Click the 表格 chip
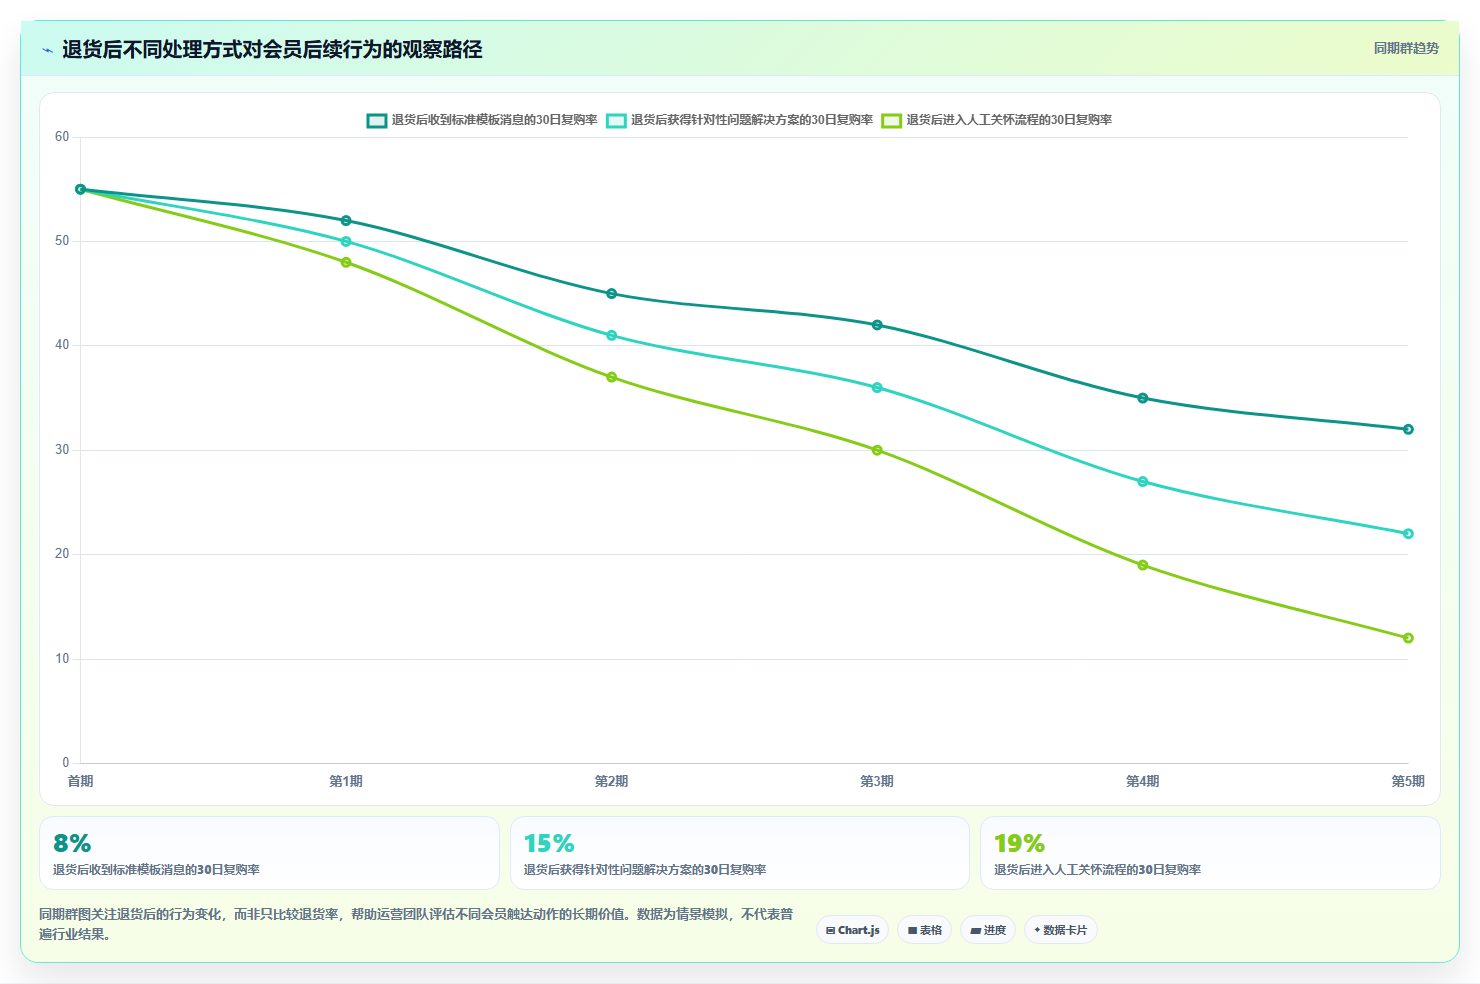The width and height of the screenshot is (1480, 984). coord(925,930)
